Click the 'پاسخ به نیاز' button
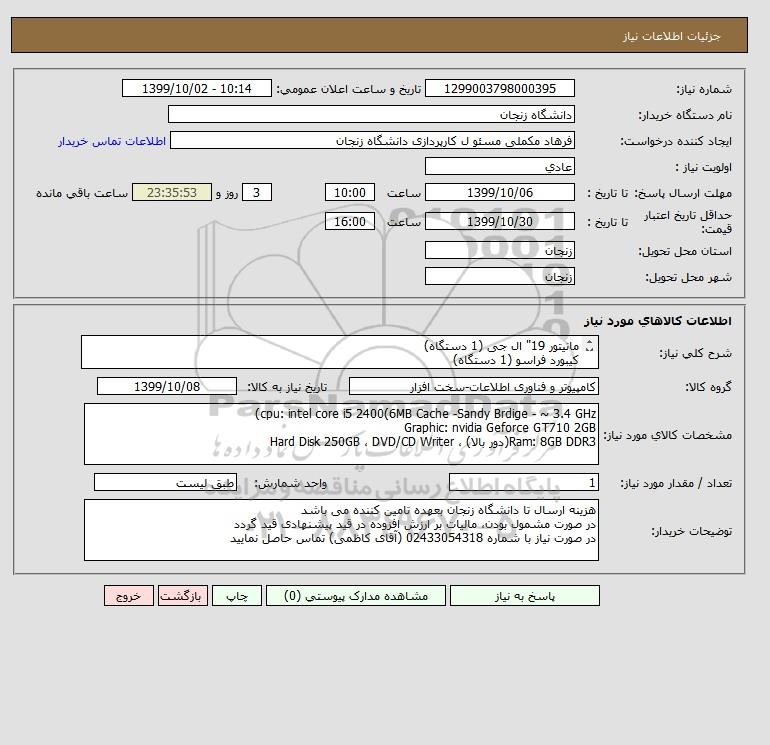This screenshot has width=770, height=745. point(524,595)
